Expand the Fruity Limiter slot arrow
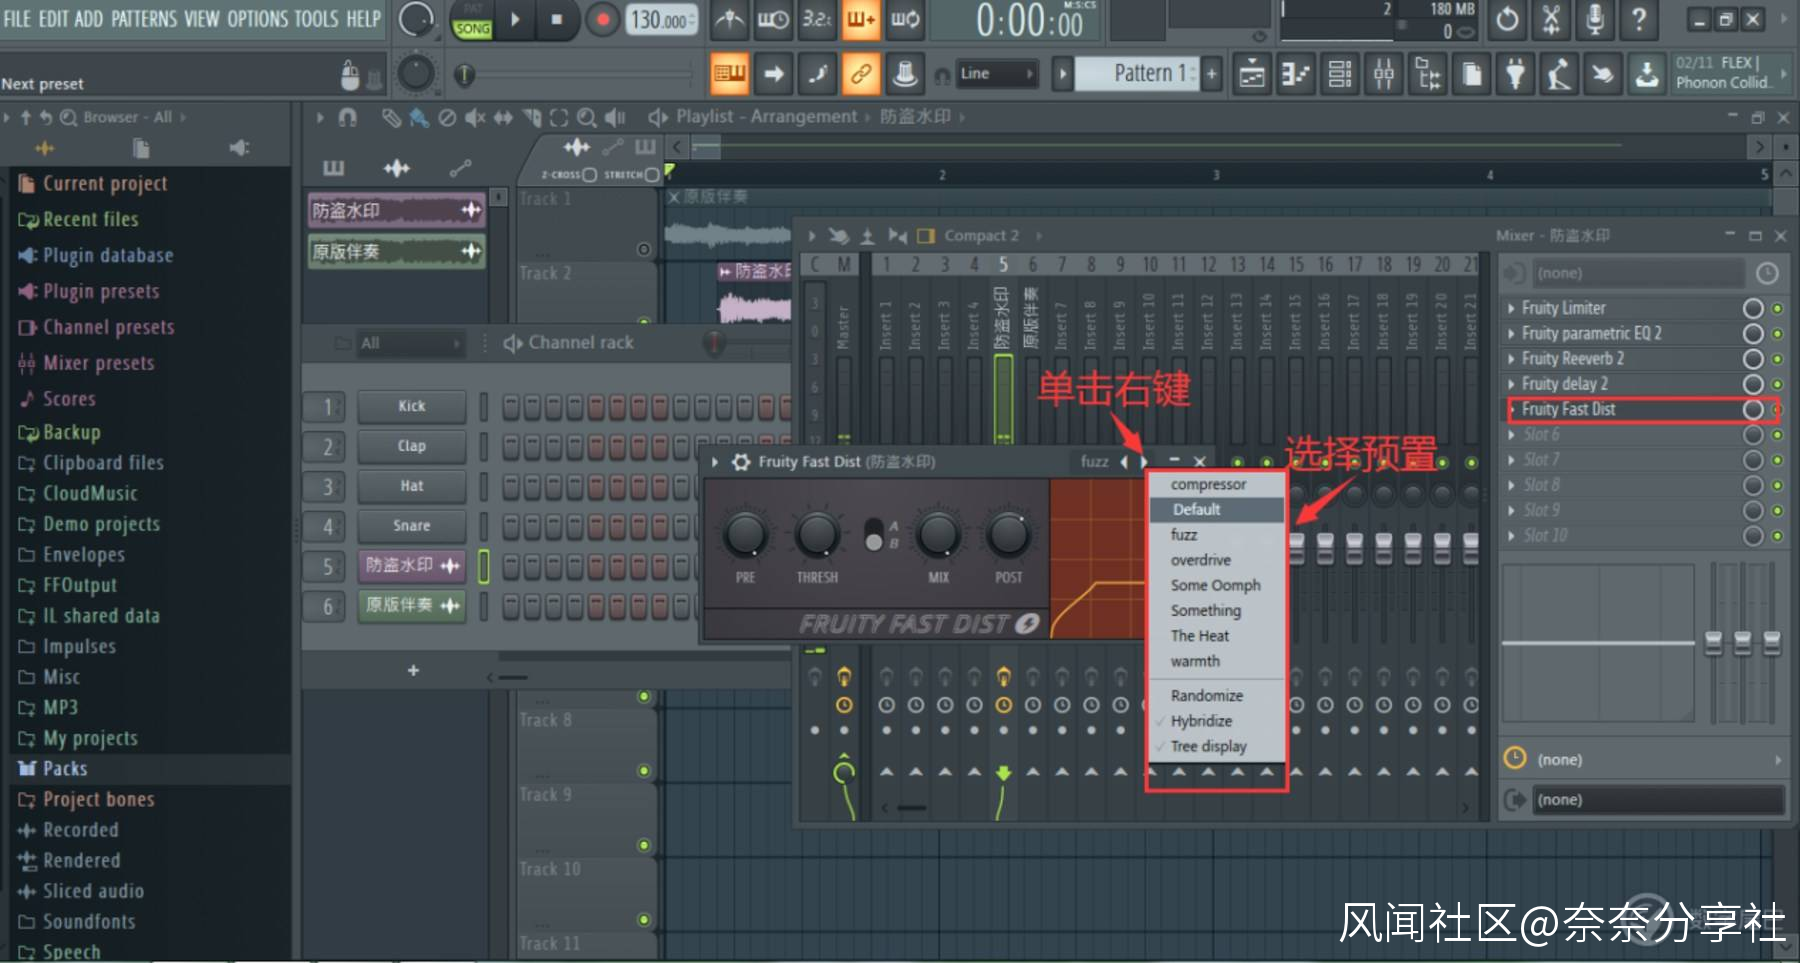Image resolution: width=1800 pixels, height=963 pixels. (x=1511, y=308)
